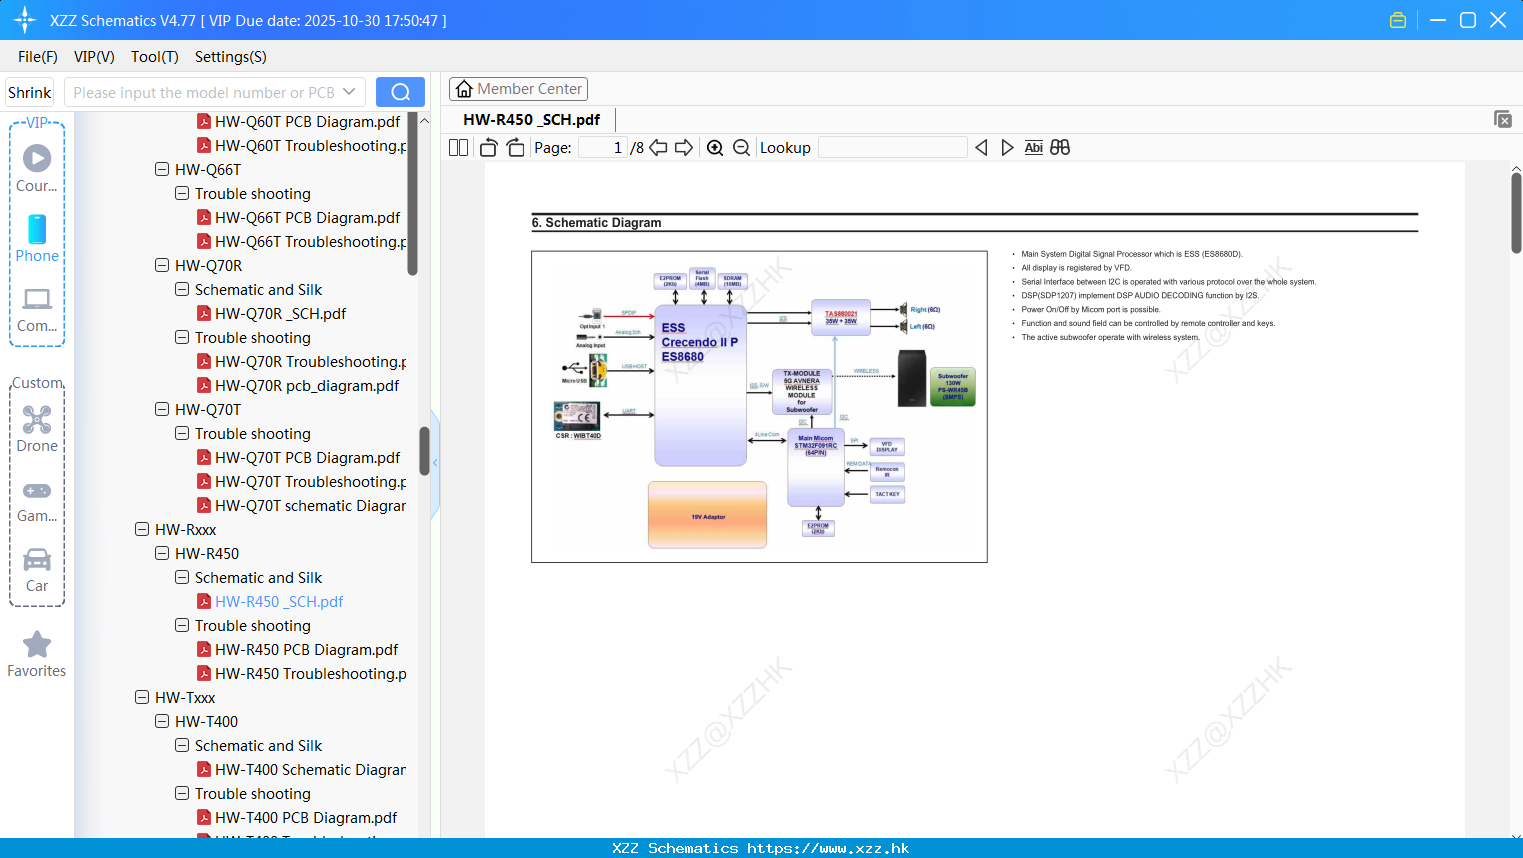This screenshot has width=1523, height=858.
Task: Collapse the HW-Q70T tree node
Action: 162,410
